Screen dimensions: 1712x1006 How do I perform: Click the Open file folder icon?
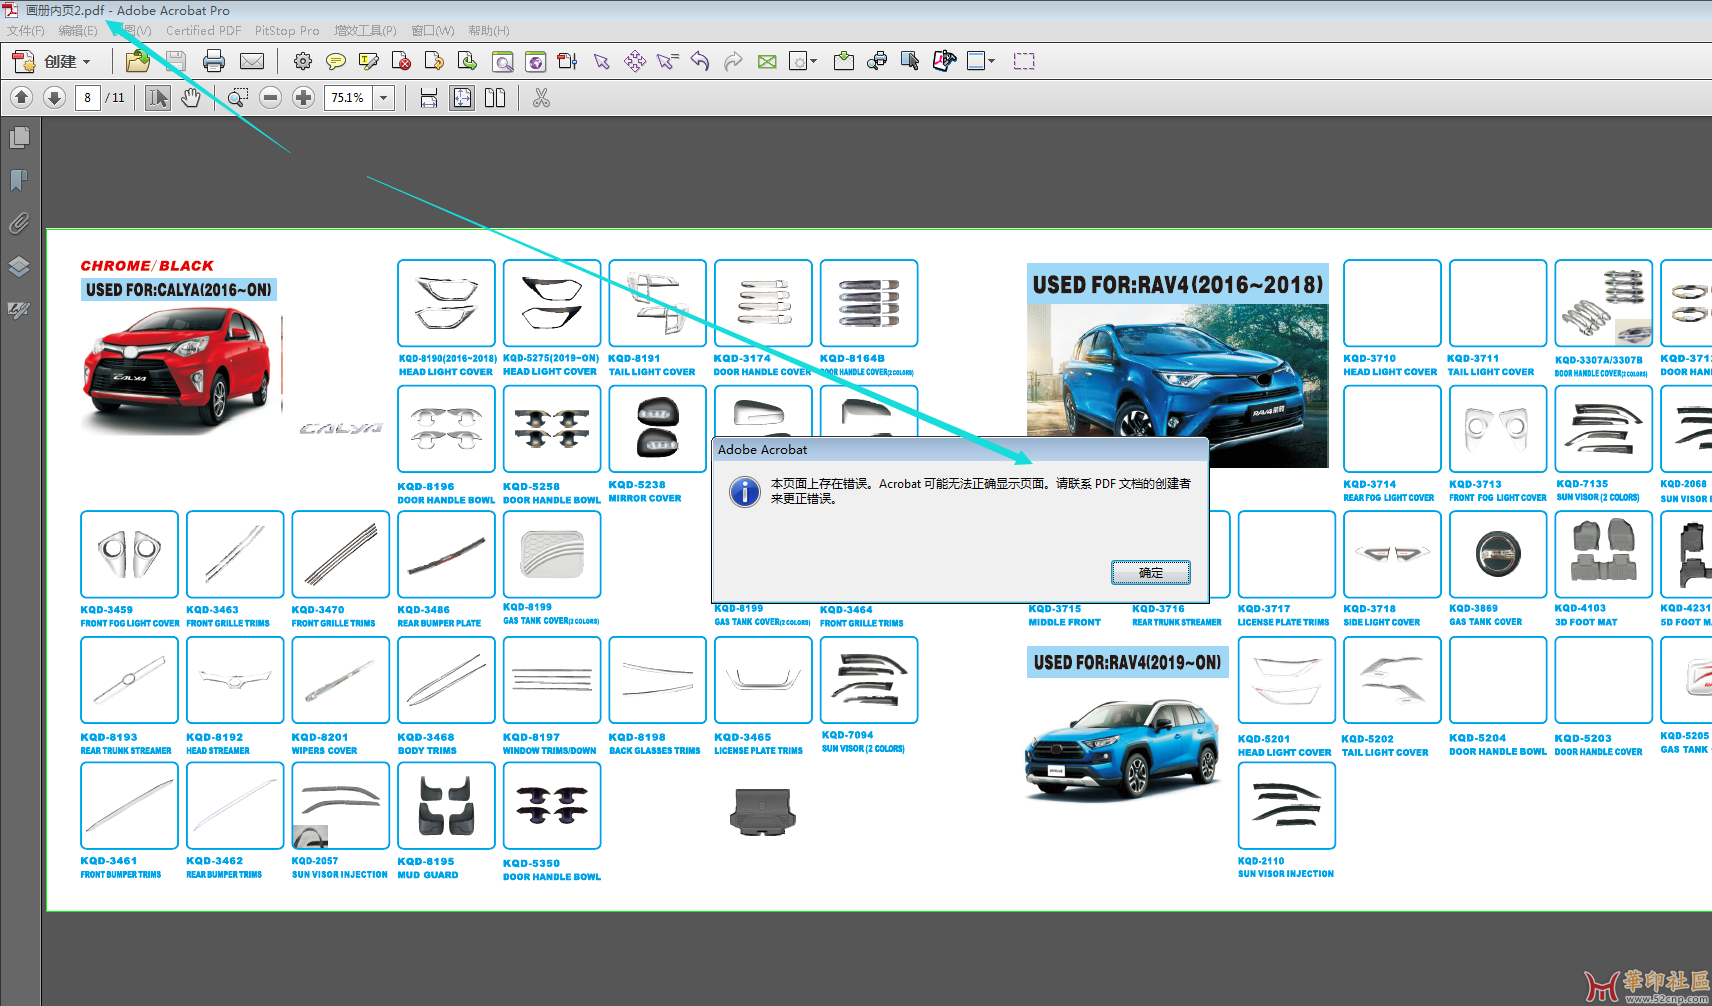click(138, 62)
